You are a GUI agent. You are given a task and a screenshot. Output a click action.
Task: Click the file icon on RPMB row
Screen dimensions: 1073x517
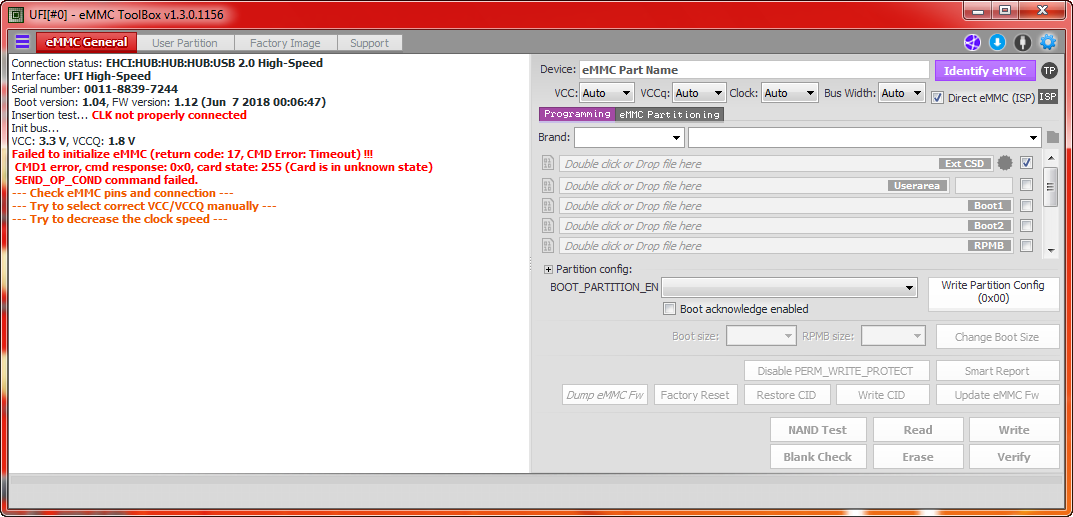coord(547,246)
